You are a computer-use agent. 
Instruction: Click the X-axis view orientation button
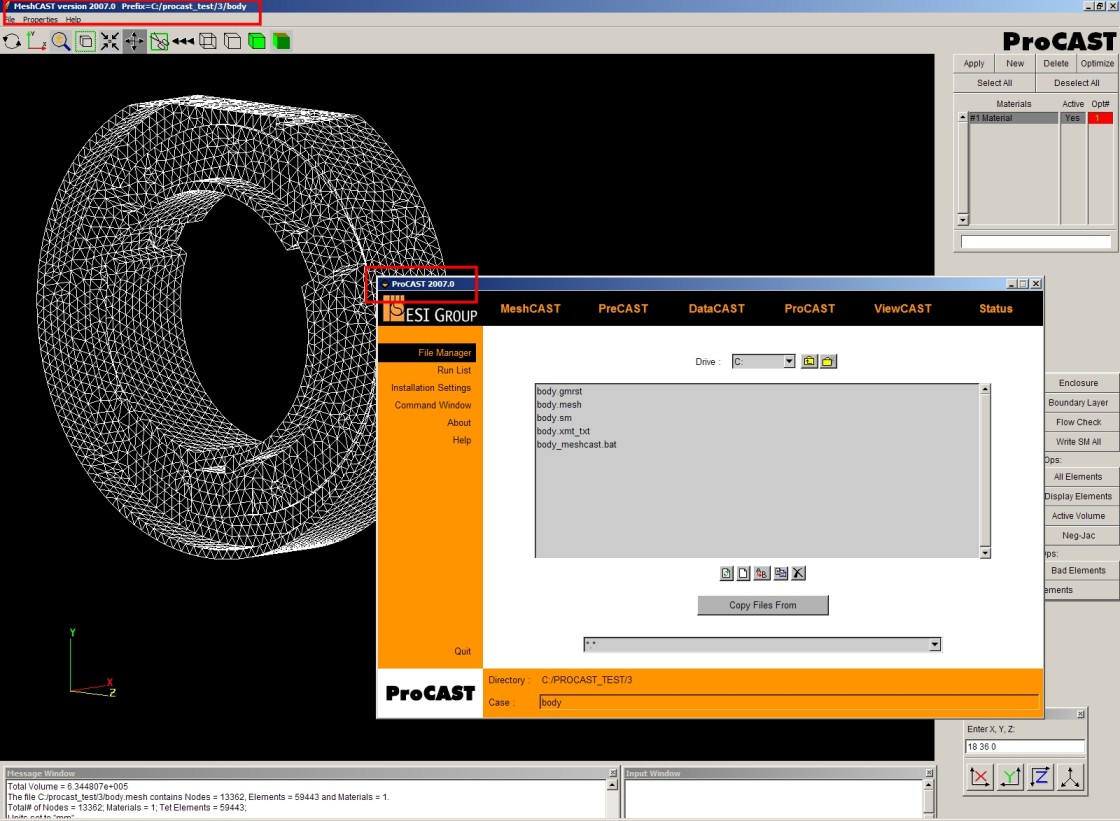(980, 777)
